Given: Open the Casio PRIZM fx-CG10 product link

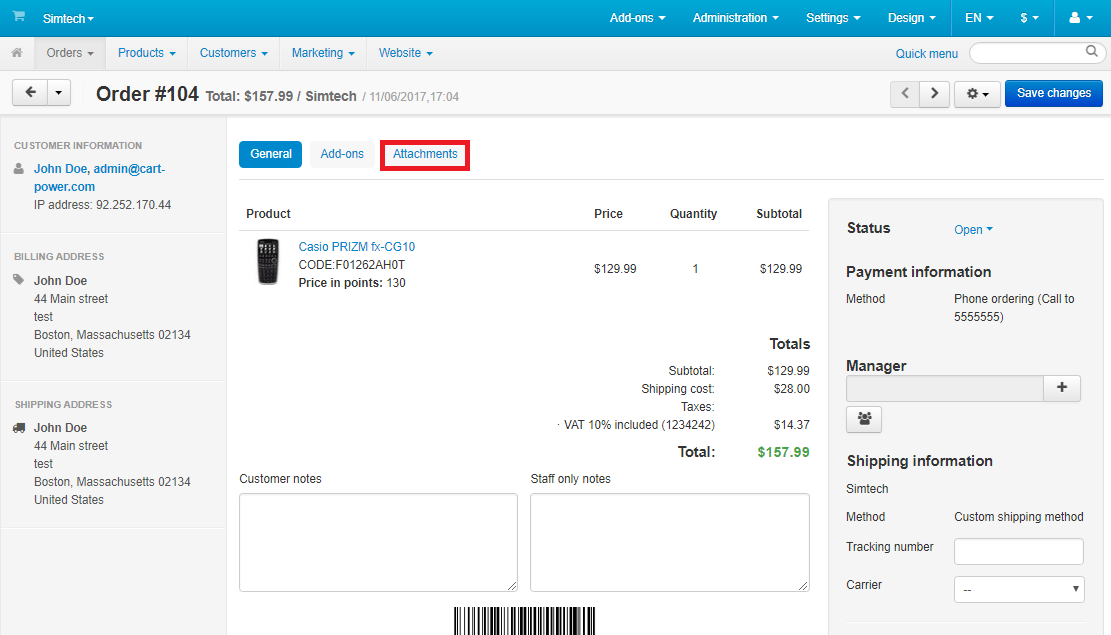Looking at the screenshot, I should 356,247.
